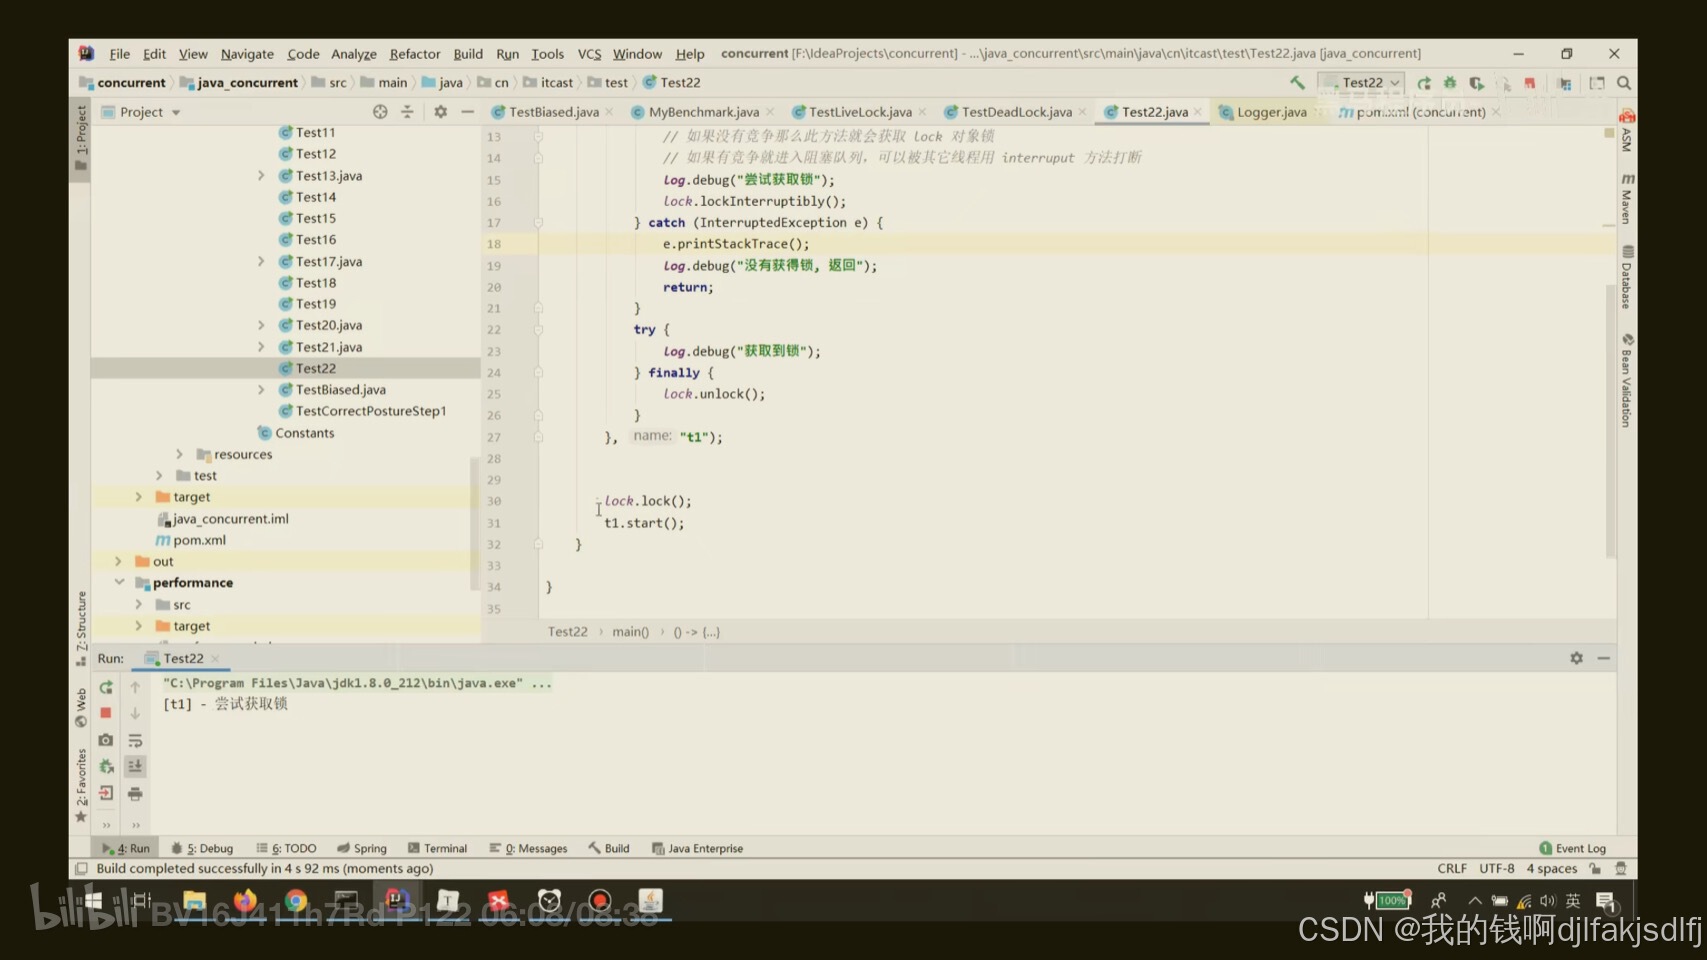This screenshot has height=960, width=1707.
Task: Click Chrome icon in Windows taskbar
Action: point(296,901)
